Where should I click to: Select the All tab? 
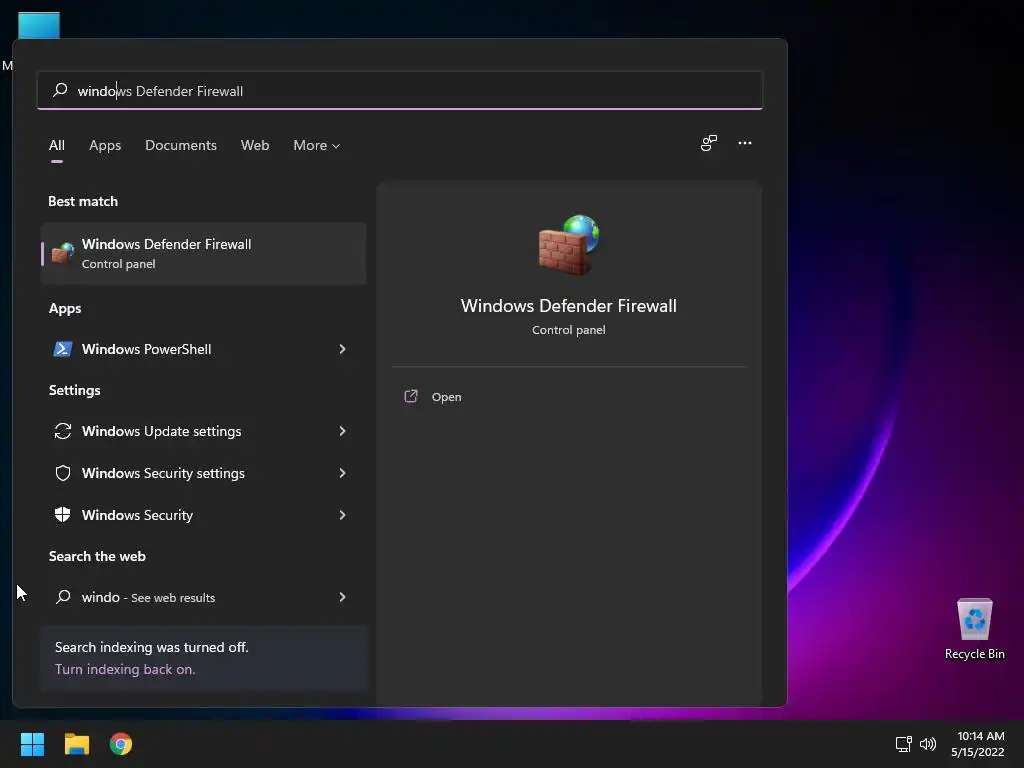pos(57,145)
